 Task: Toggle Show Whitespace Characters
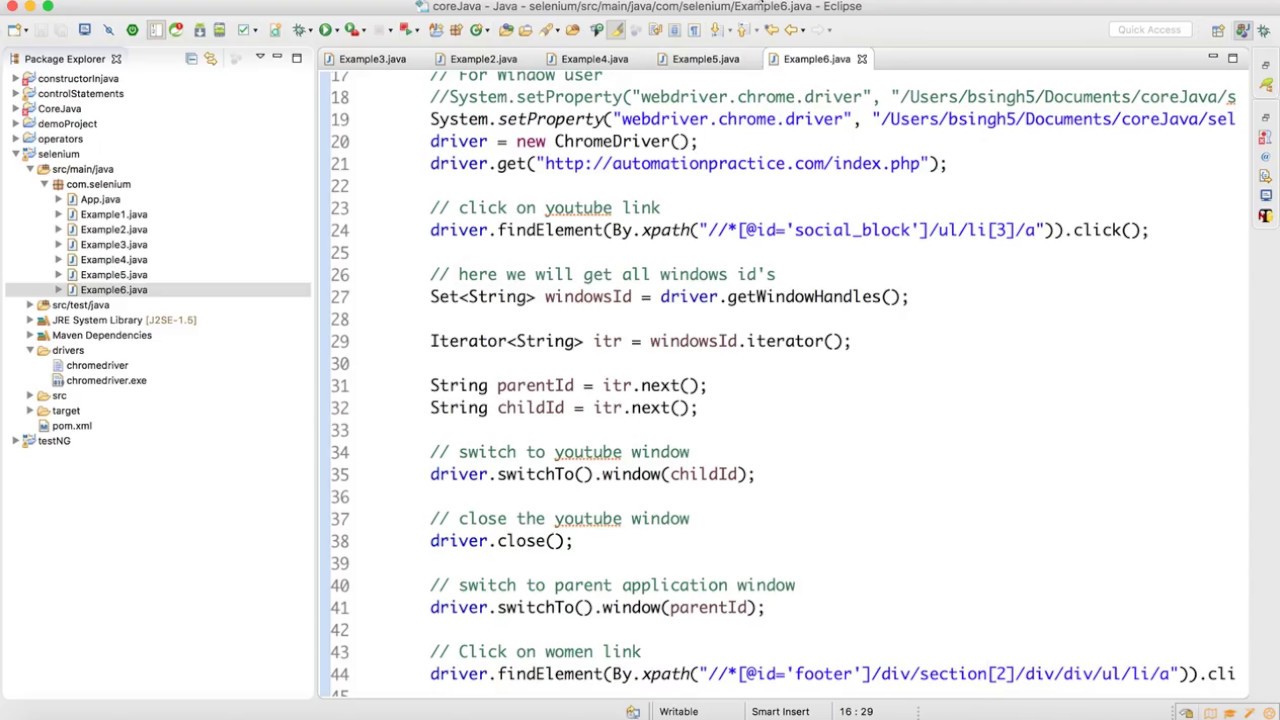694,30
